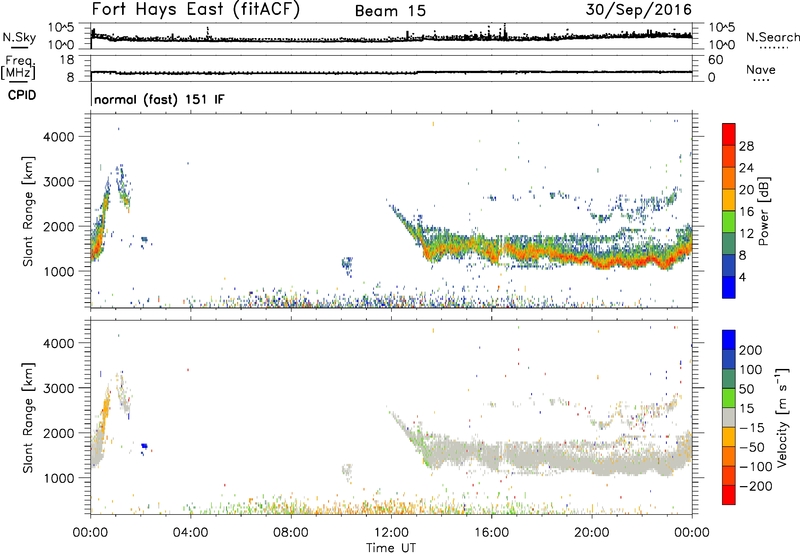Click the "20" label on the power colorbar
This screenshot has height=554, width=800.
click(x=746, y=190)
